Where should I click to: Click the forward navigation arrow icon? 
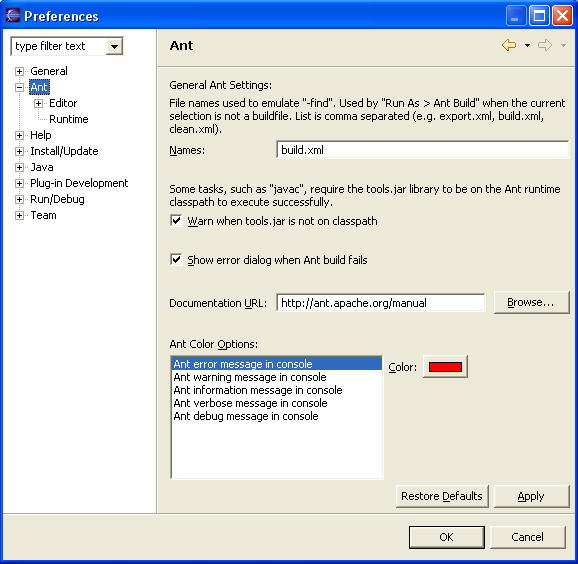(x=545, y=45)
